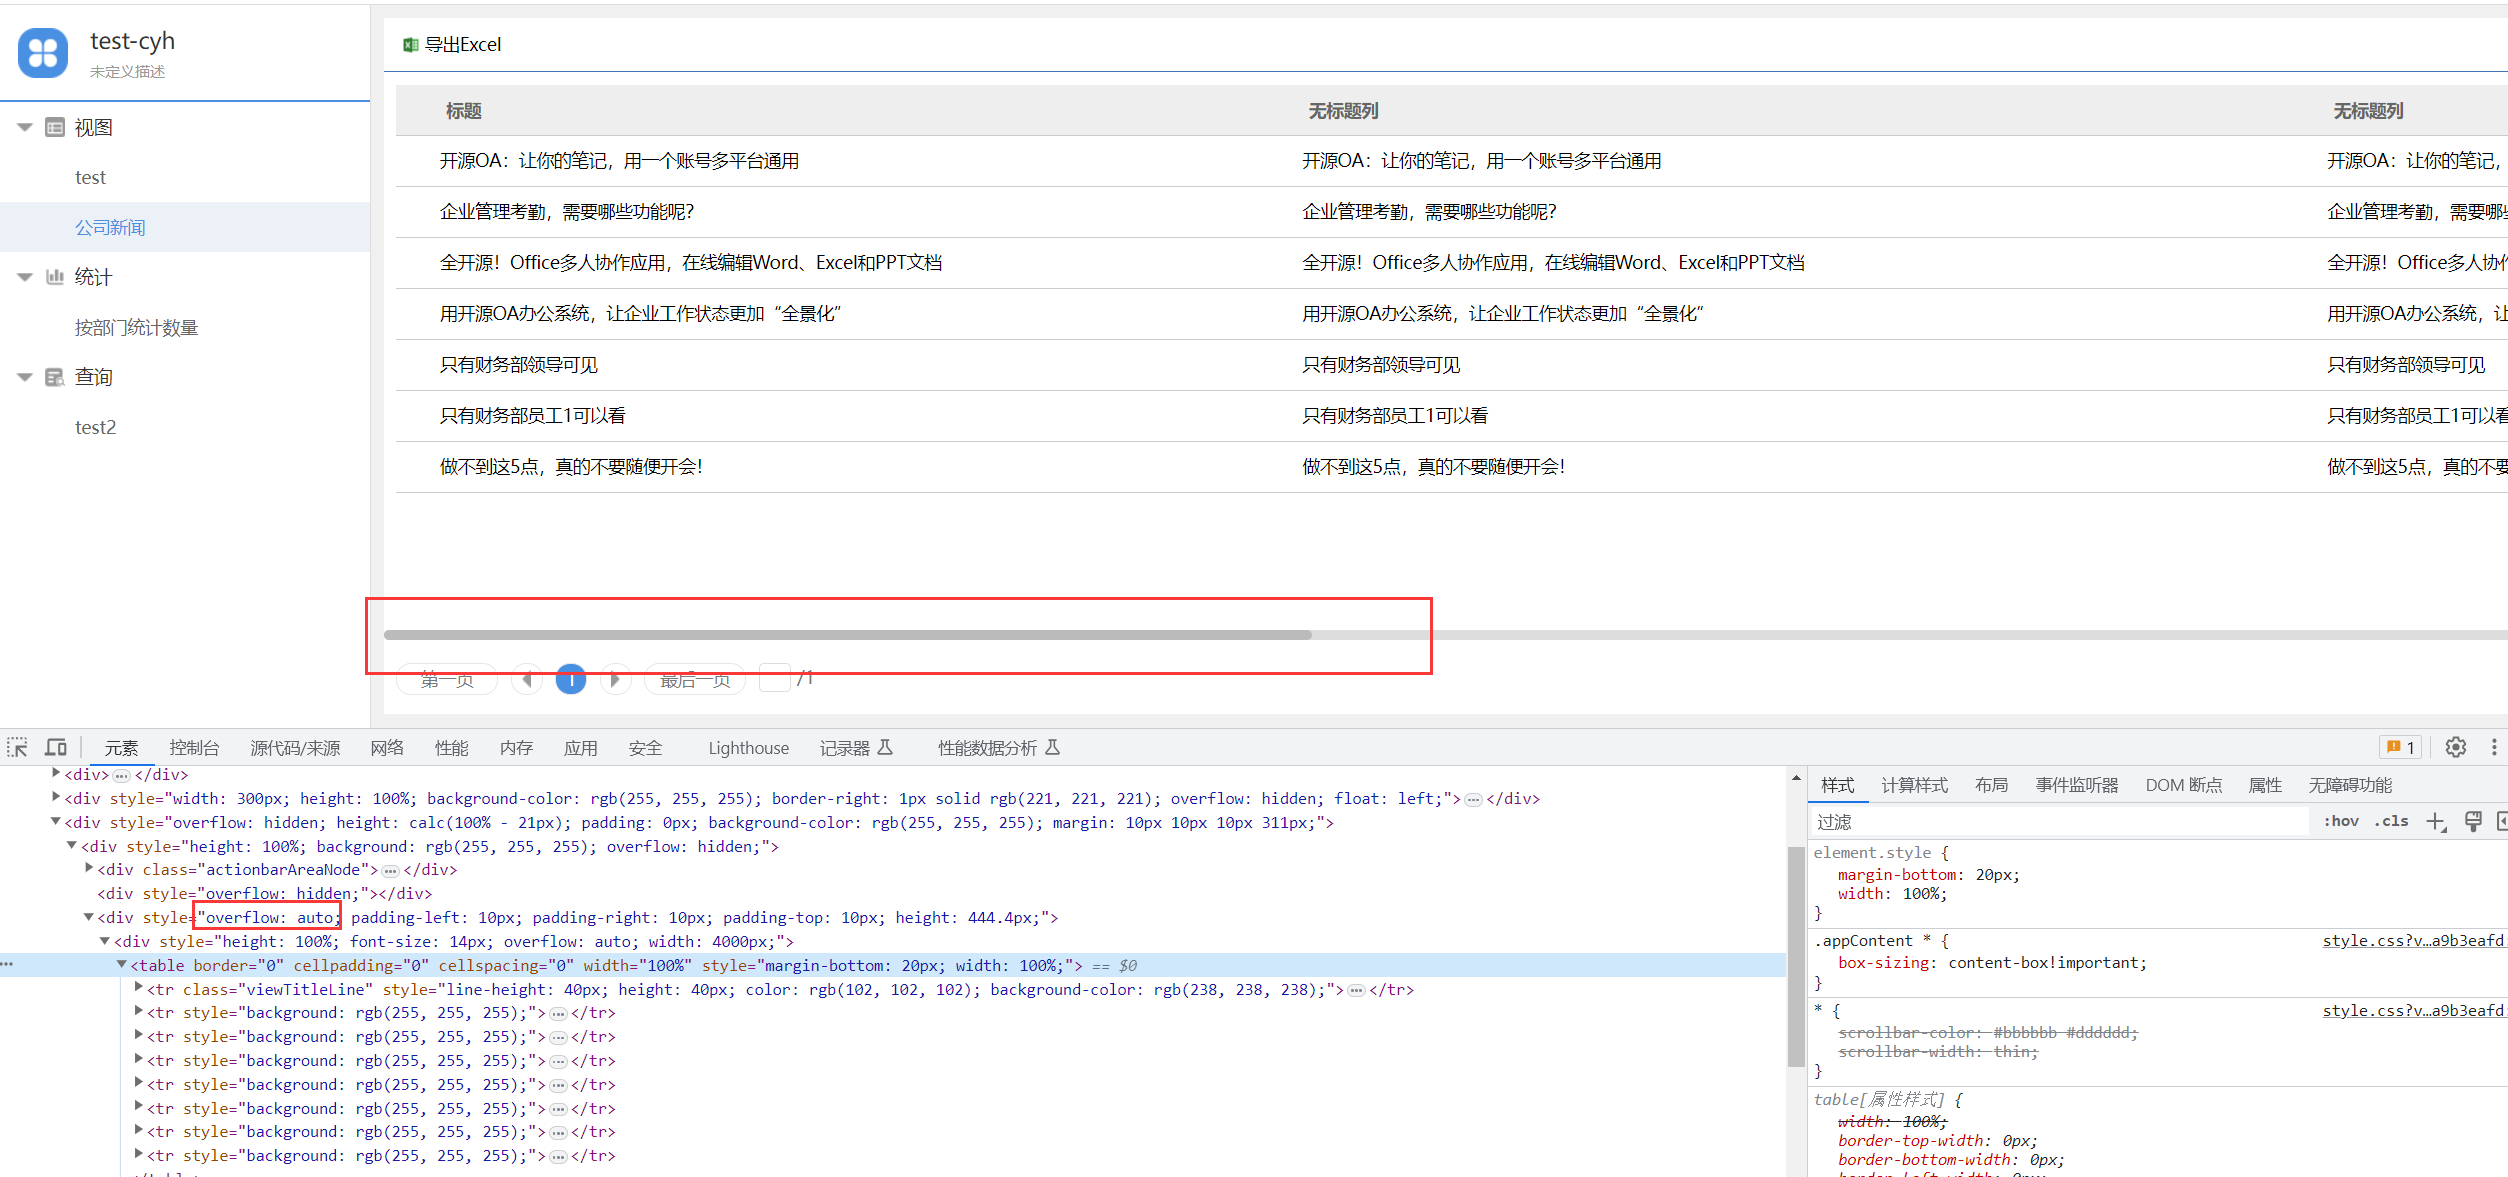Open the test2 query item
Viewport: 2508px width, 1177px height.
coord(95,427)
